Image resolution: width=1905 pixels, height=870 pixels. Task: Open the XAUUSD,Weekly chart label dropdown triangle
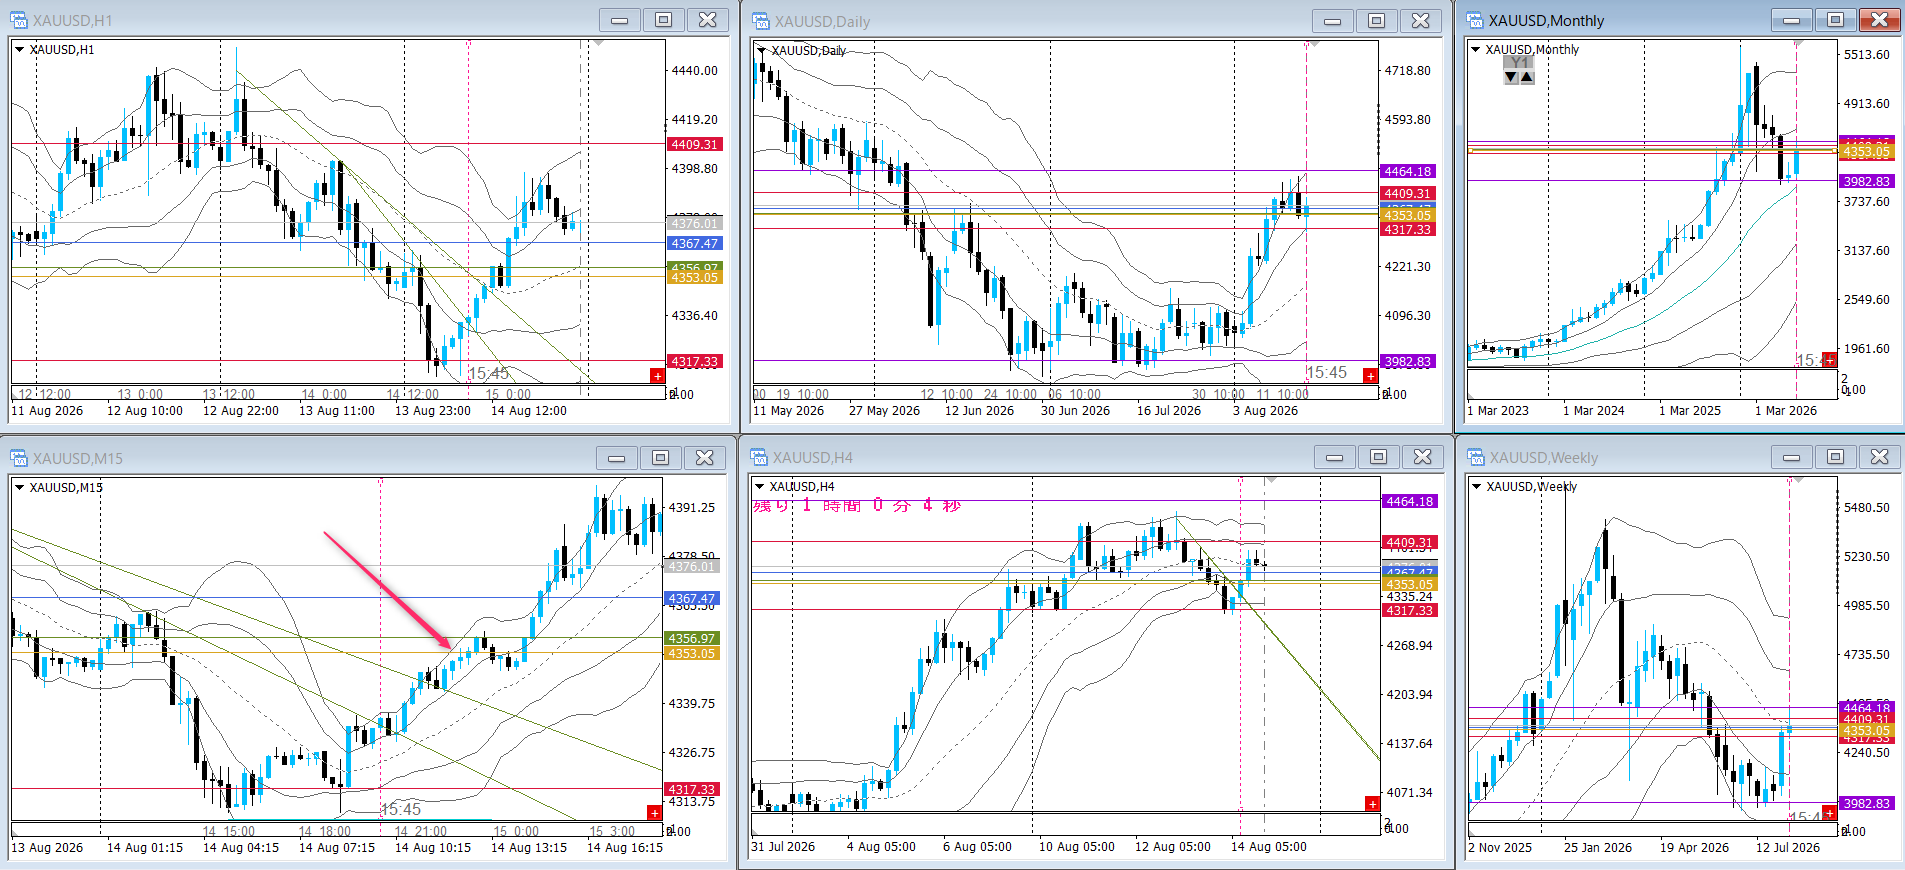[1477, 486]
